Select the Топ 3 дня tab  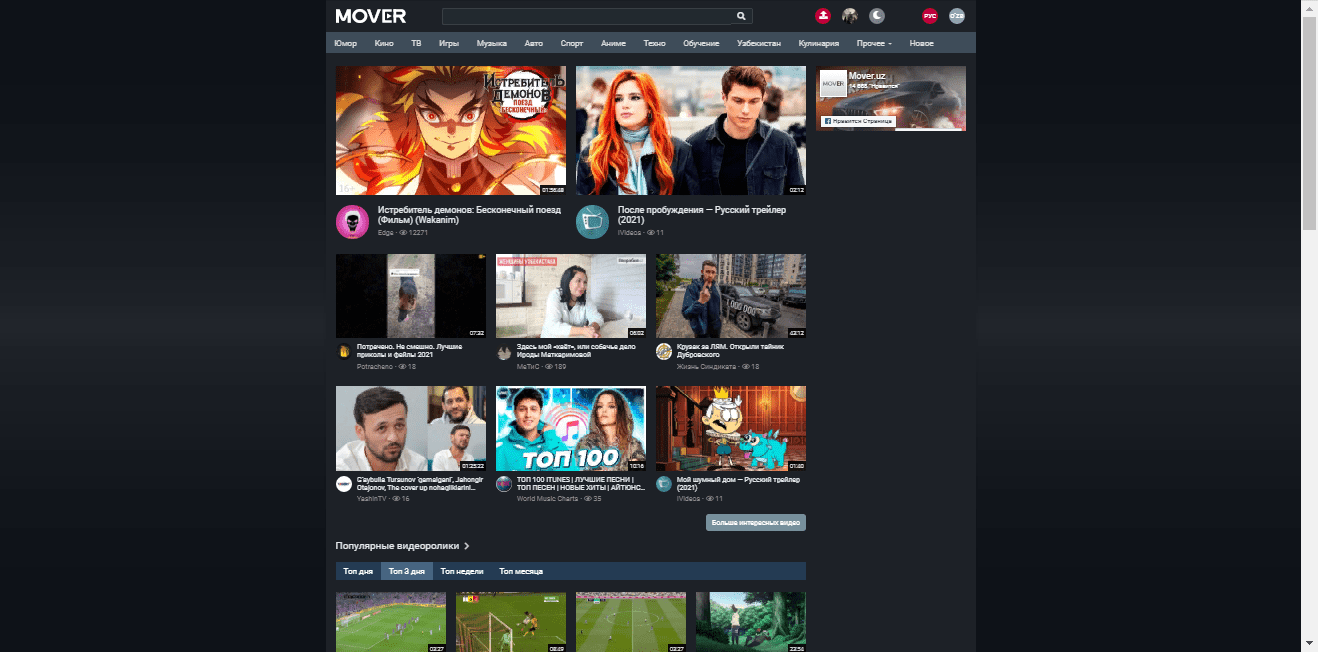pyautogui.click(x=407, y=571)
